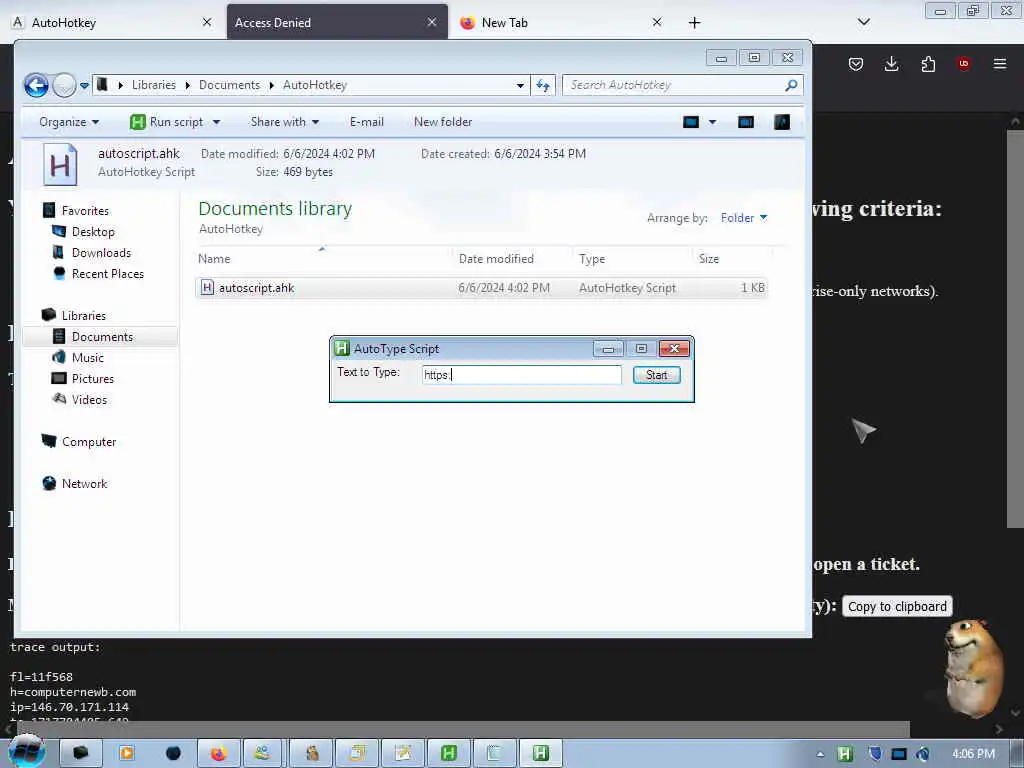Image resolution: width=1024 pixels, height=768 pixels.
Task: Click the uBlock Origin toolbar icon
Action: 963,64
